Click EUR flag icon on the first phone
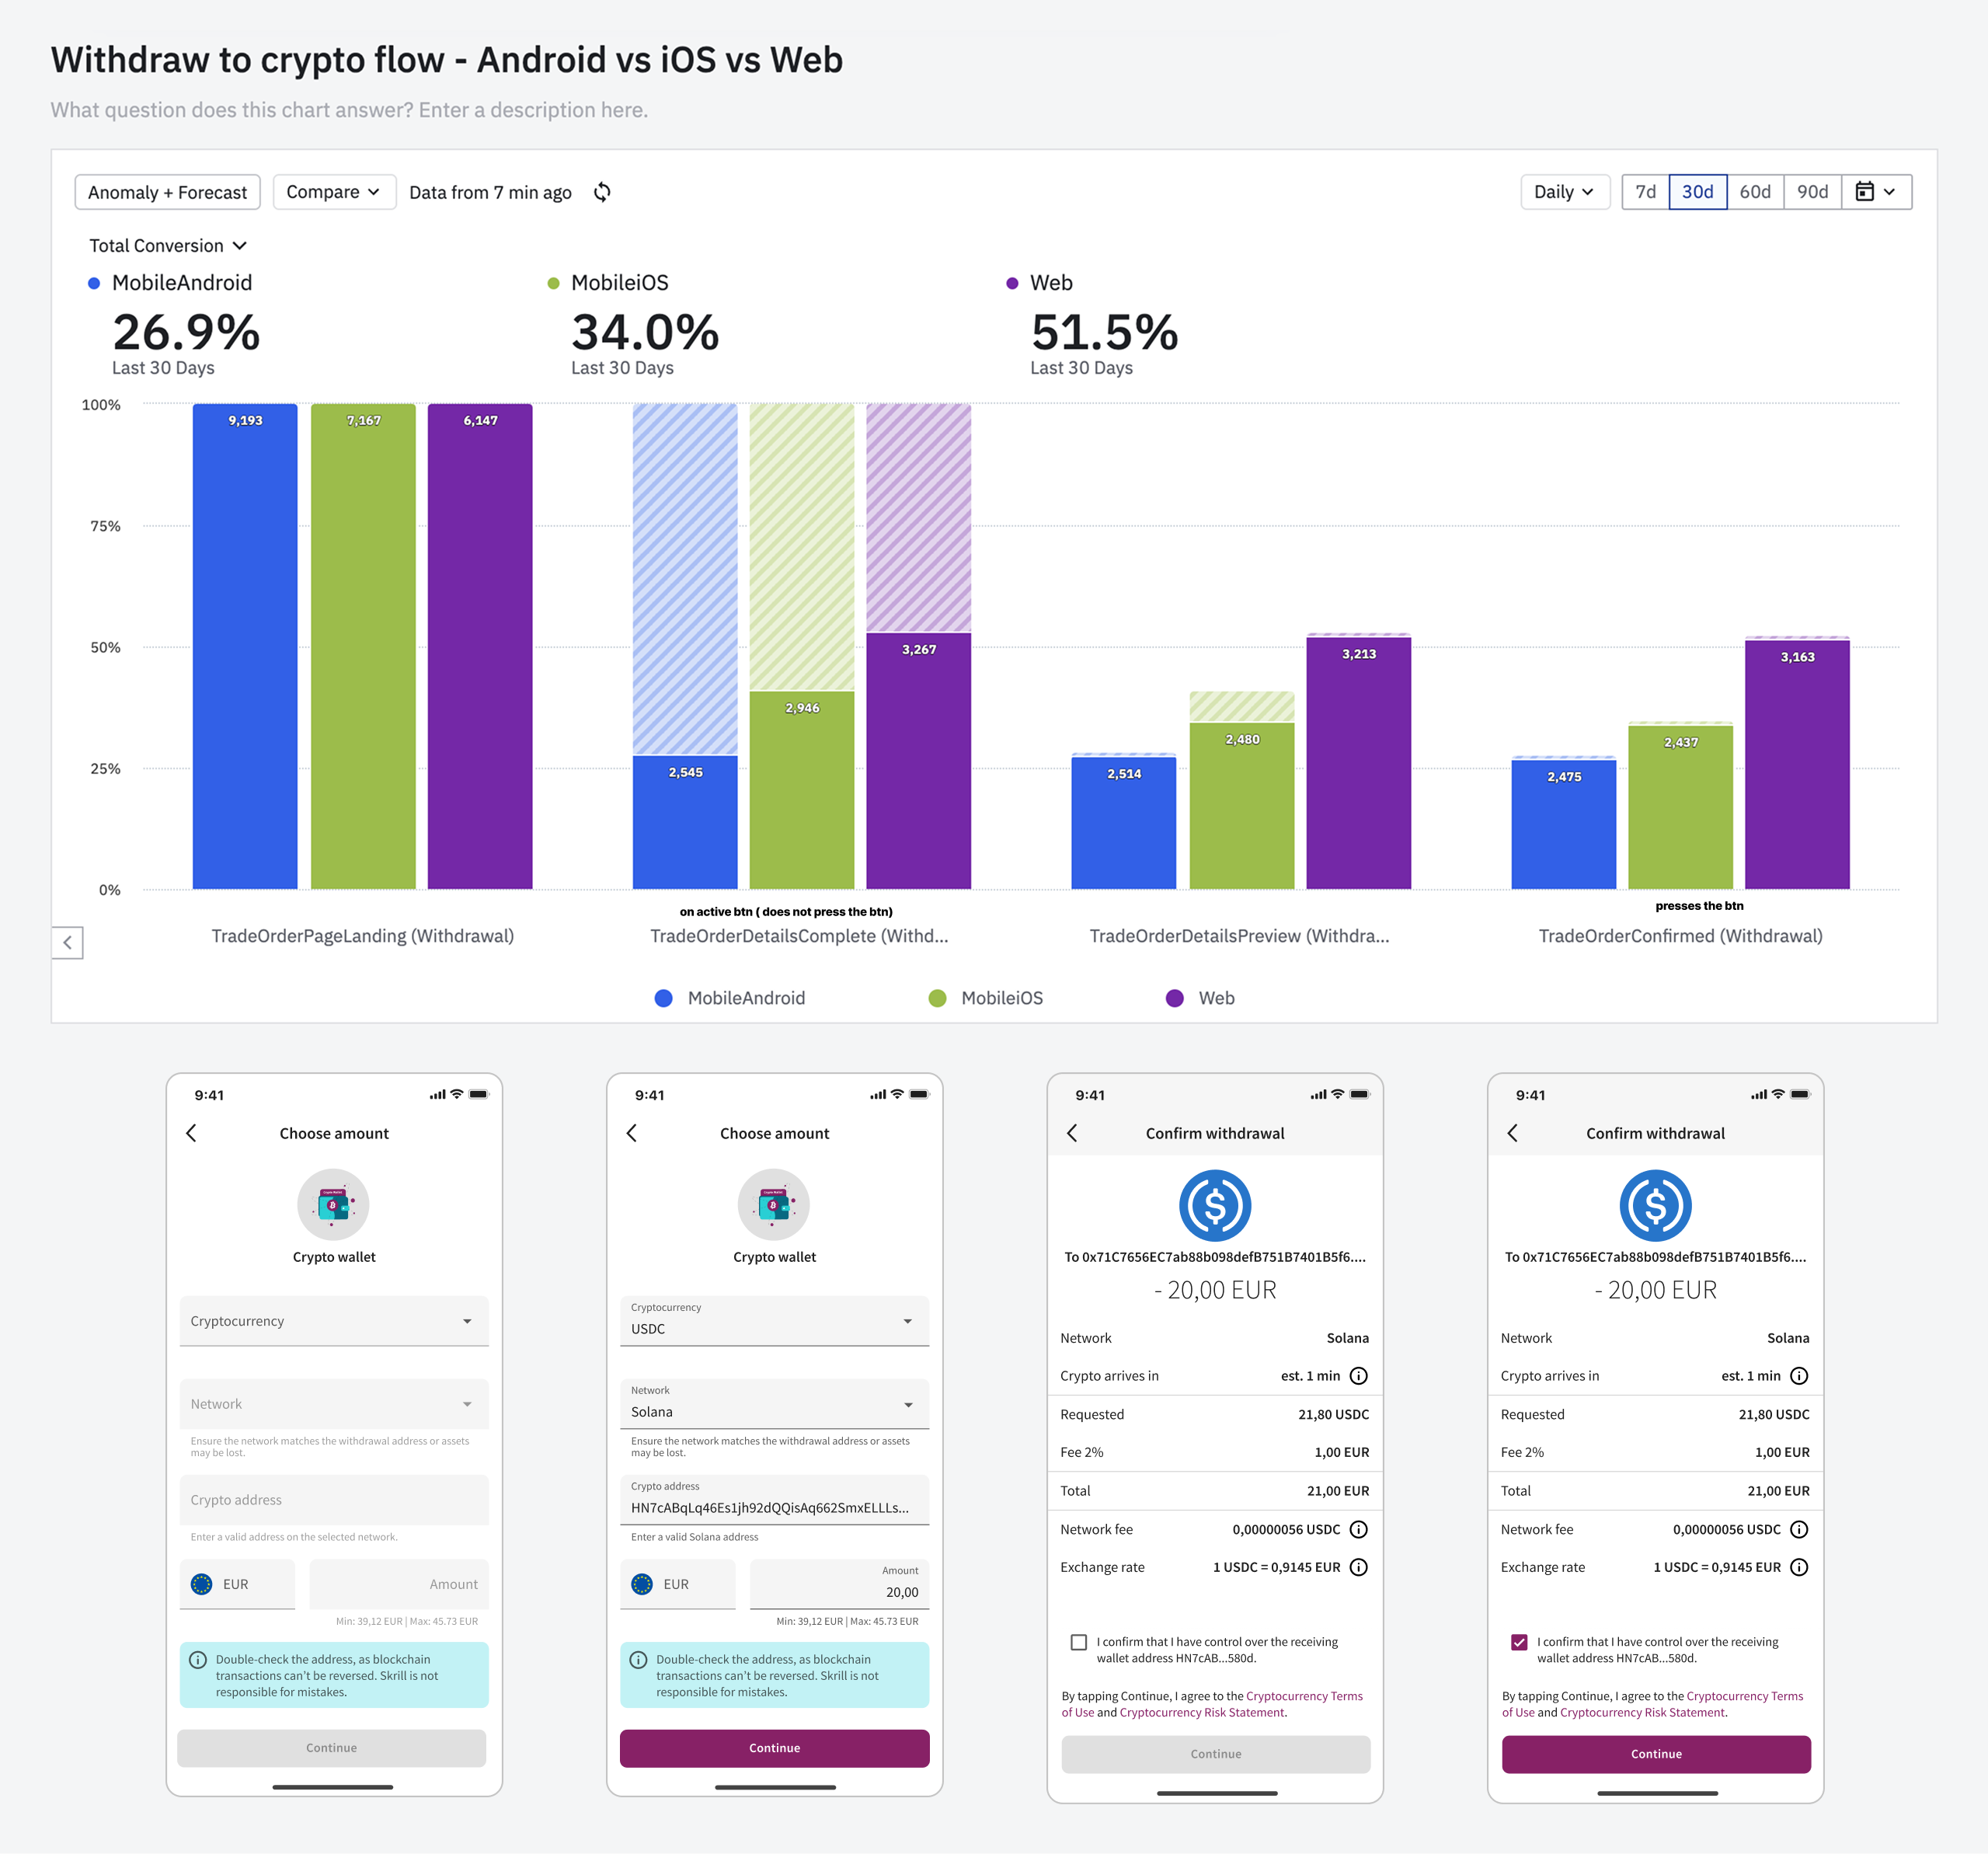 (x=202, y=1584)
